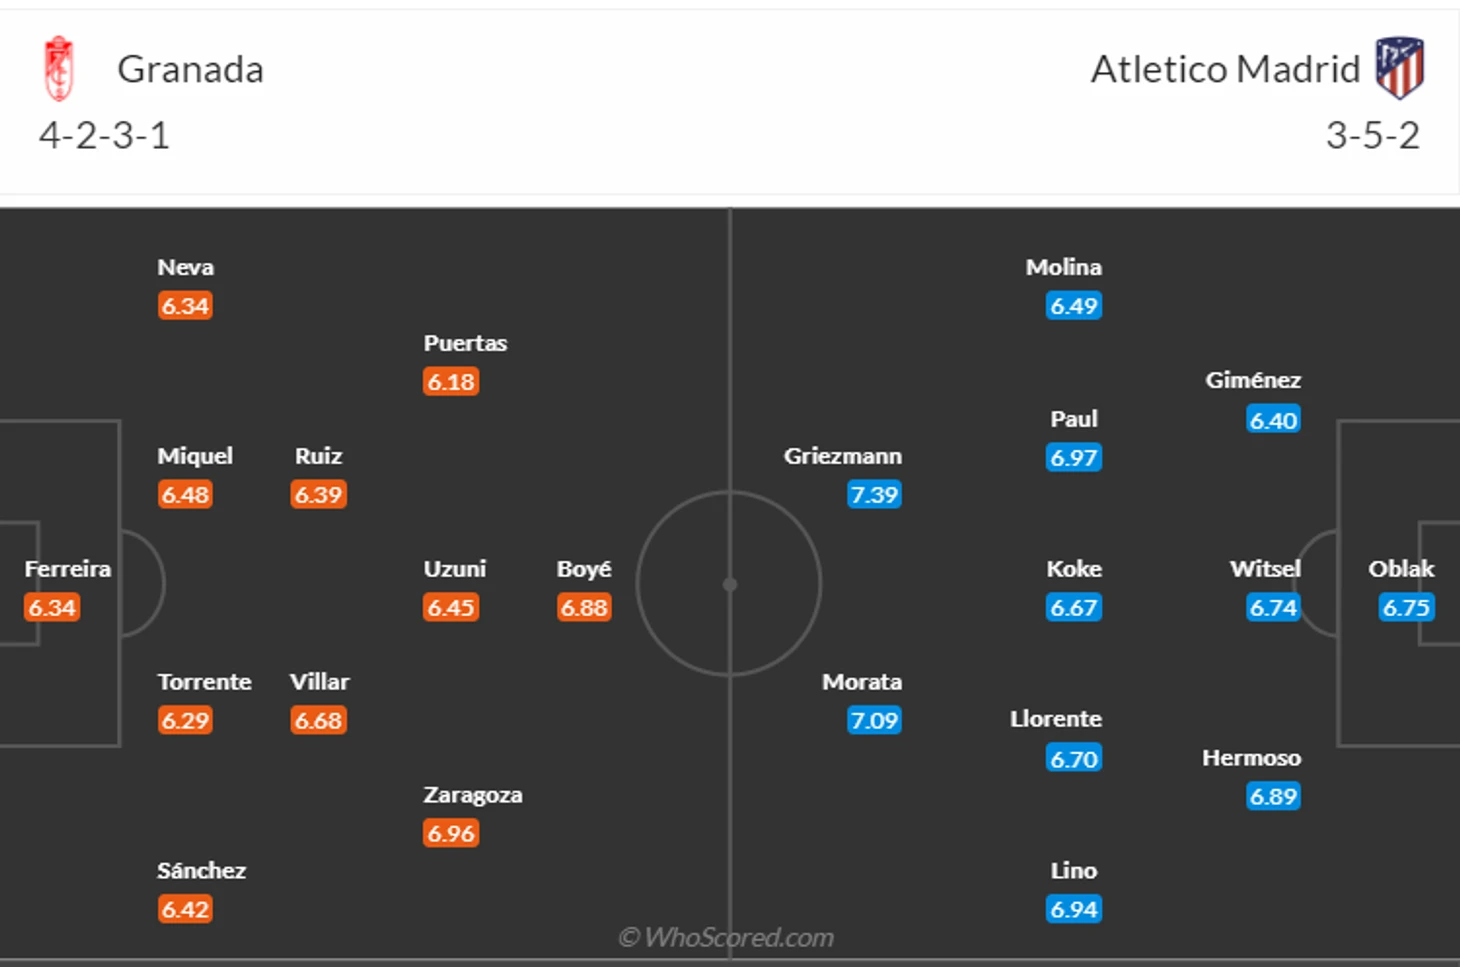Click Lino's 6.94 rating badge

(x=1074, y=910)
